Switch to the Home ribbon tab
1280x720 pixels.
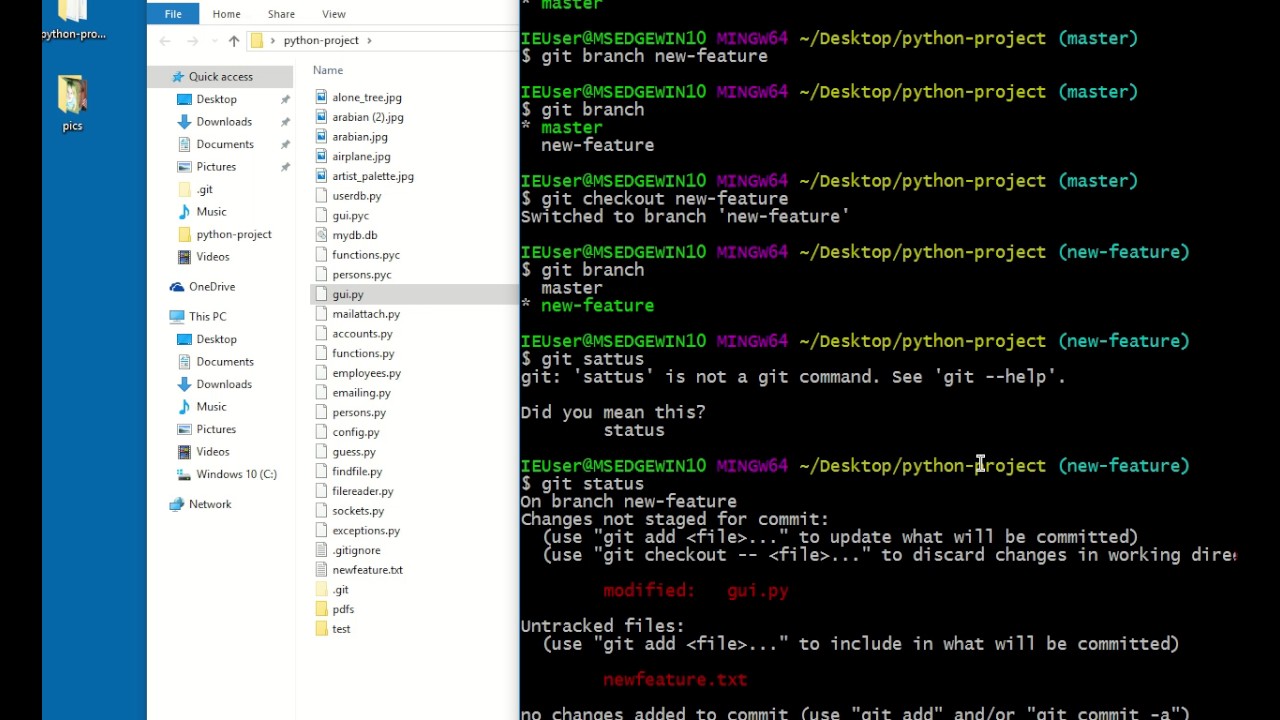226,14
